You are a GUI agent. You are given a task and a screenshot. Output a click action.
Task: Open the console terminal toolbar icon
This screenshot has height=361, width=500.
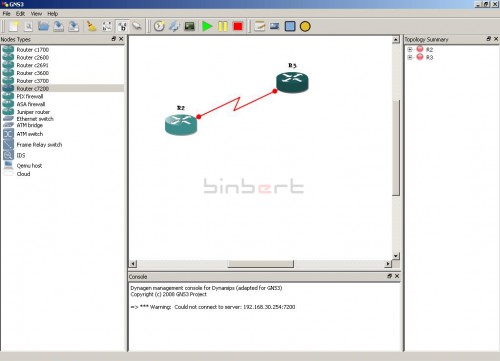point(189,26)
